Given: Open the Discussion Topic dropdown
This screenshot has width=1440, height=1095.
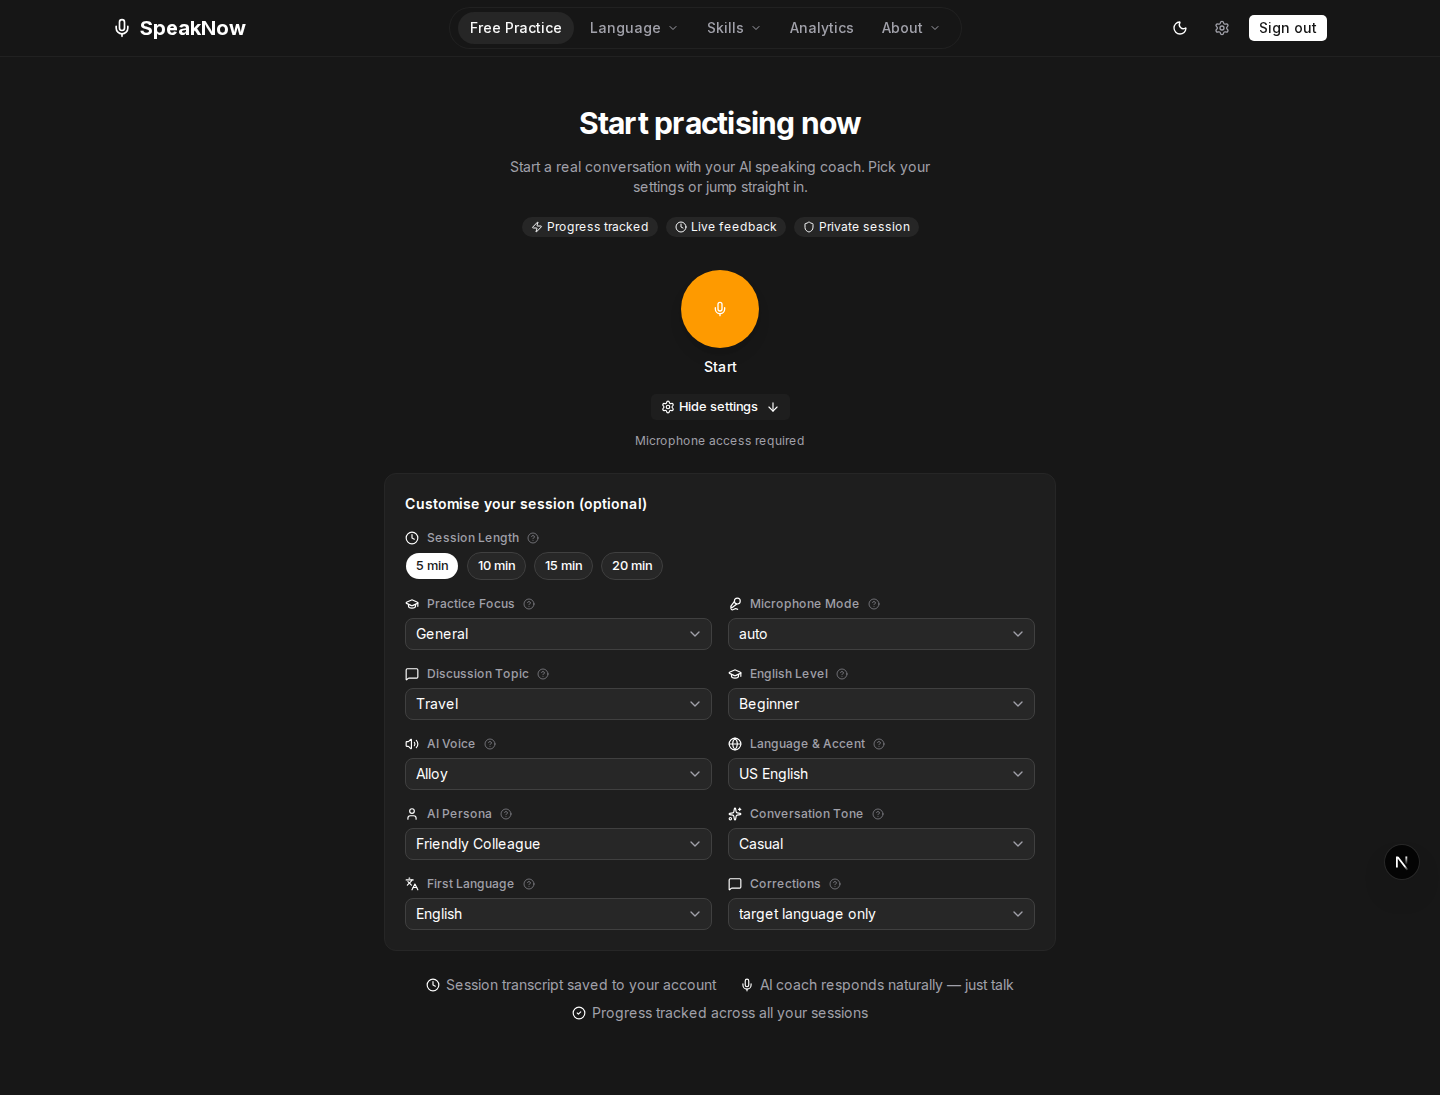Looking at the screenshot, I should (x=557, y=704).
